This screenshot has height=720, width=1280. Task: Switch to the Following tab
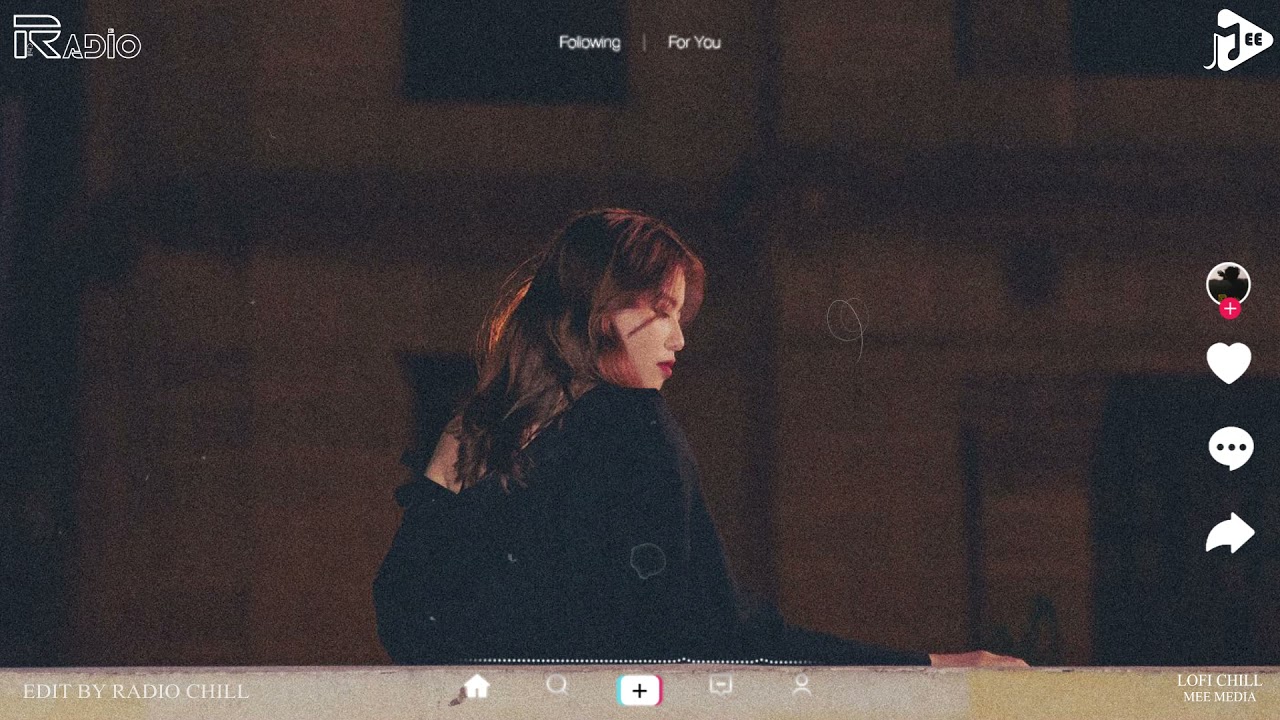pyautogui.click(x=589, y=42)
